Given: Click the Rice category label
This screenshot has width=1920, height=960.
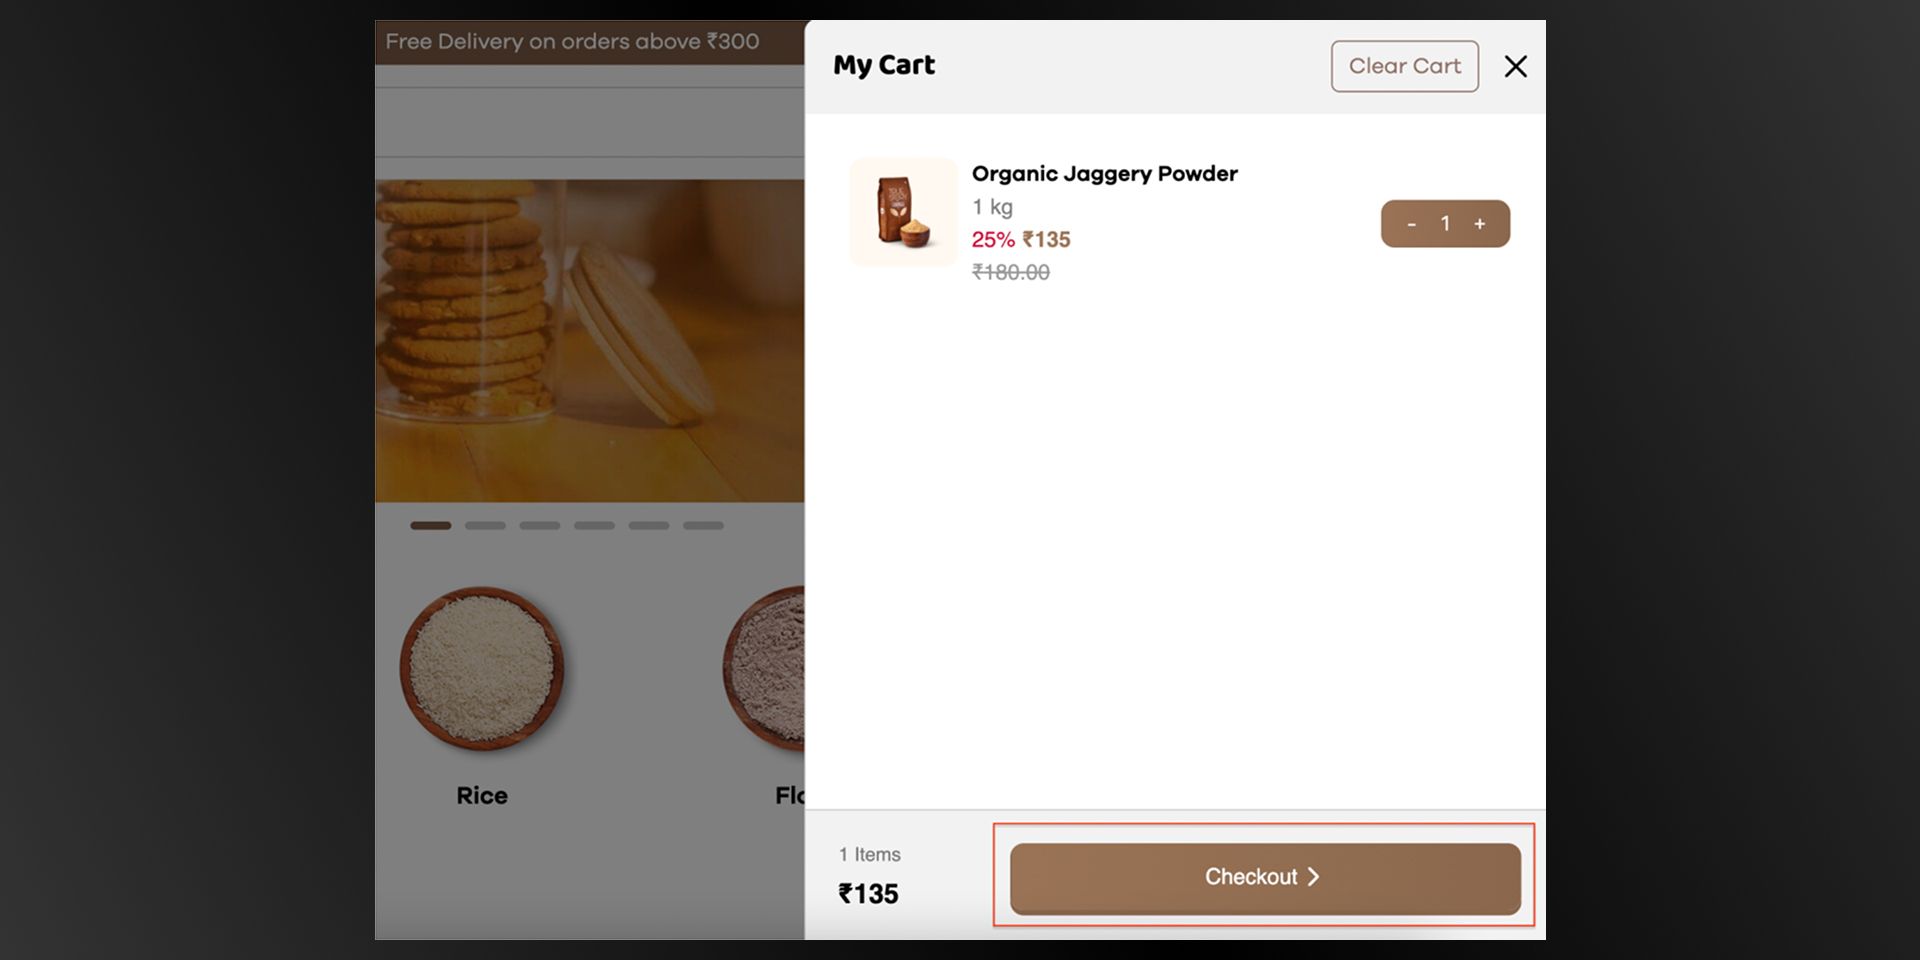Looking at the screenshot, I should coord(482,796).
